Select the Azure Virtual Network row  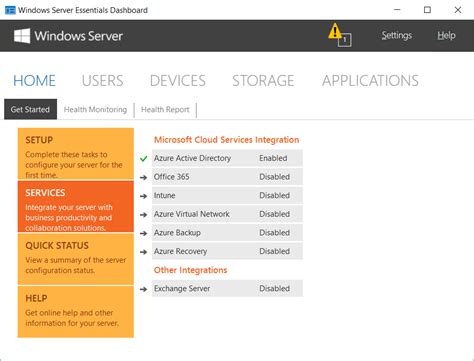click(x=227, y=214)
